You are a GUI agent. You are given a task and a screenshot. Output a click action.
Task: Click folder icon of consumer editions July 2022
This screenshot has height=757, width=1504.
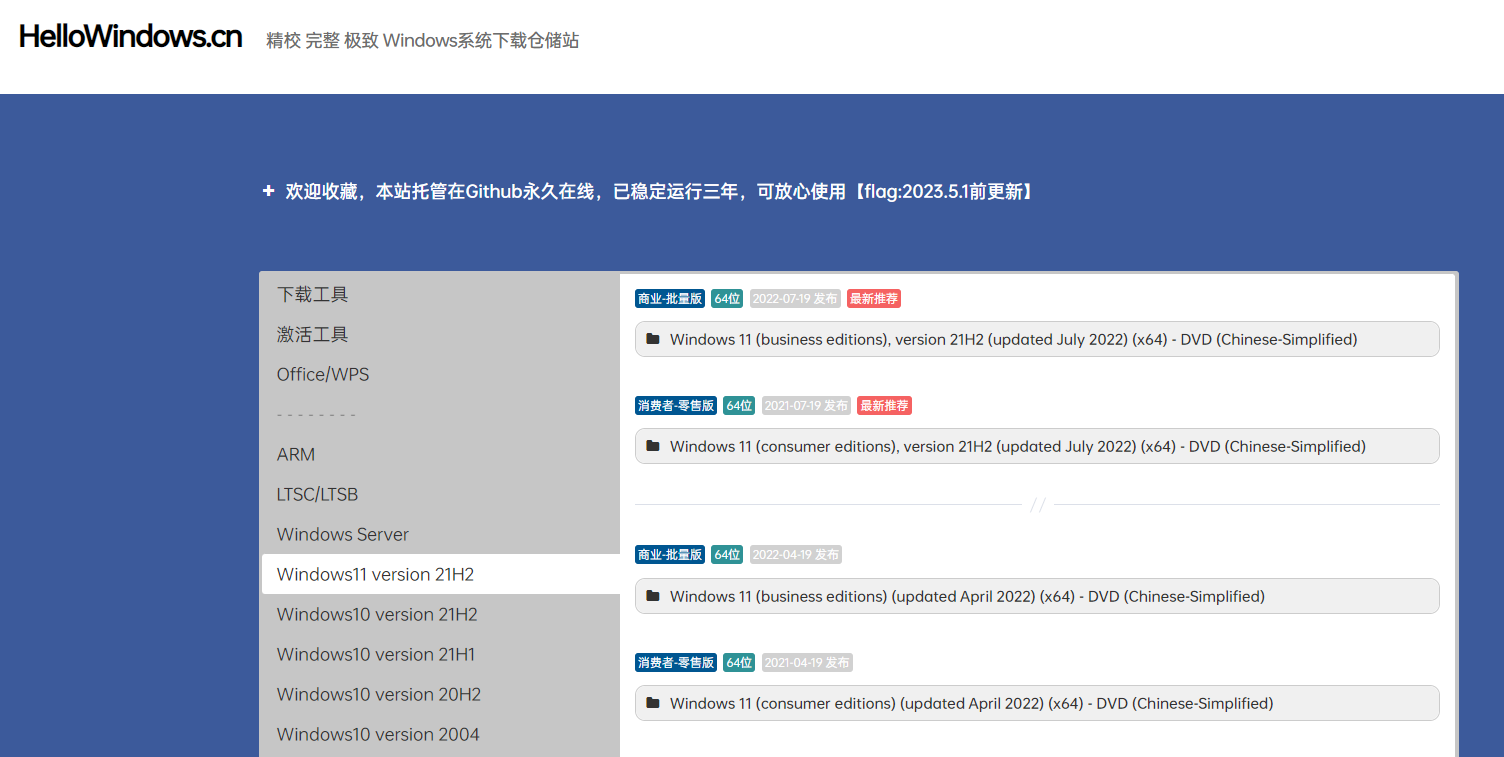point(653,446)
